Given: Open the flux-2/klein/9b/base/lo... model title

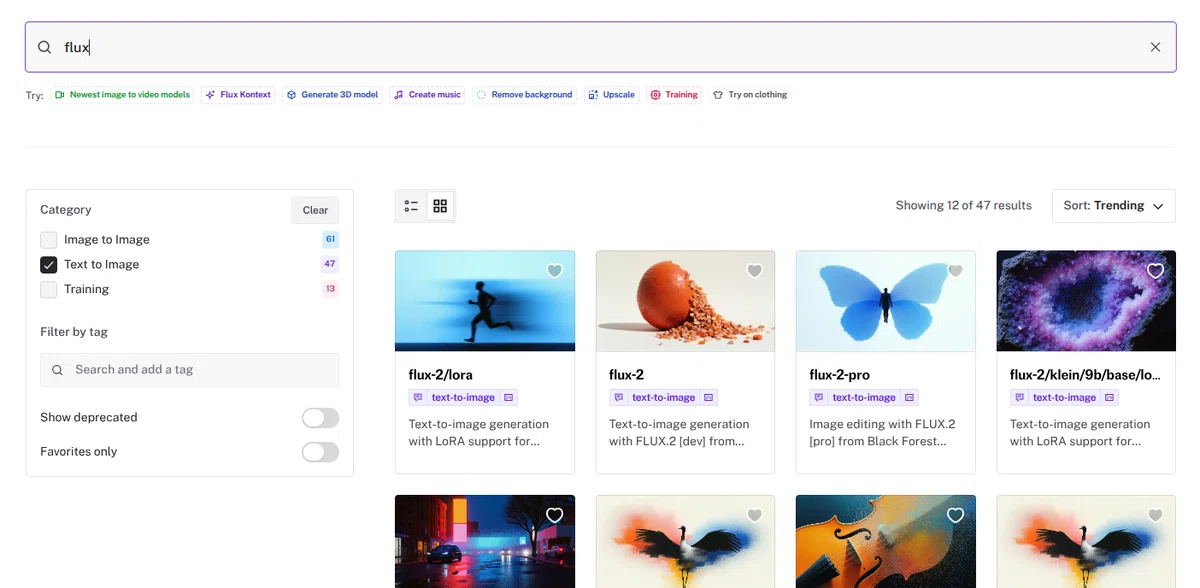Looking at the screenshot, I should pyautogui.click(x=1085, y=375).
